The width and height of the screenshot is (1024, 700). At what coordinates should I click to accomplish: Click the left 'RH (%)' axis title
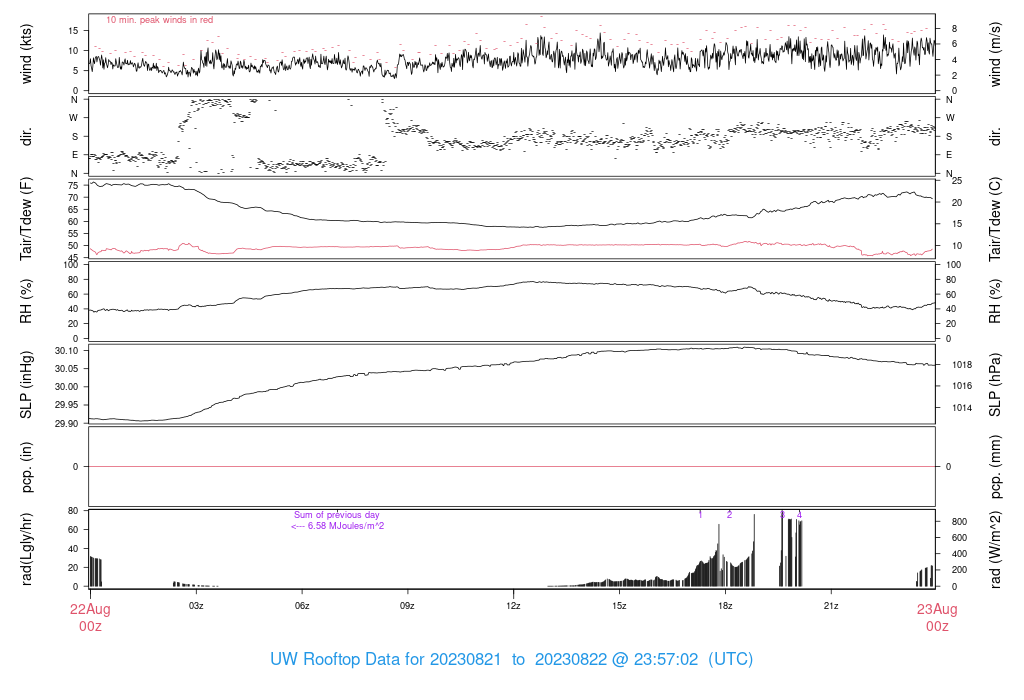(x=26, y=301)
